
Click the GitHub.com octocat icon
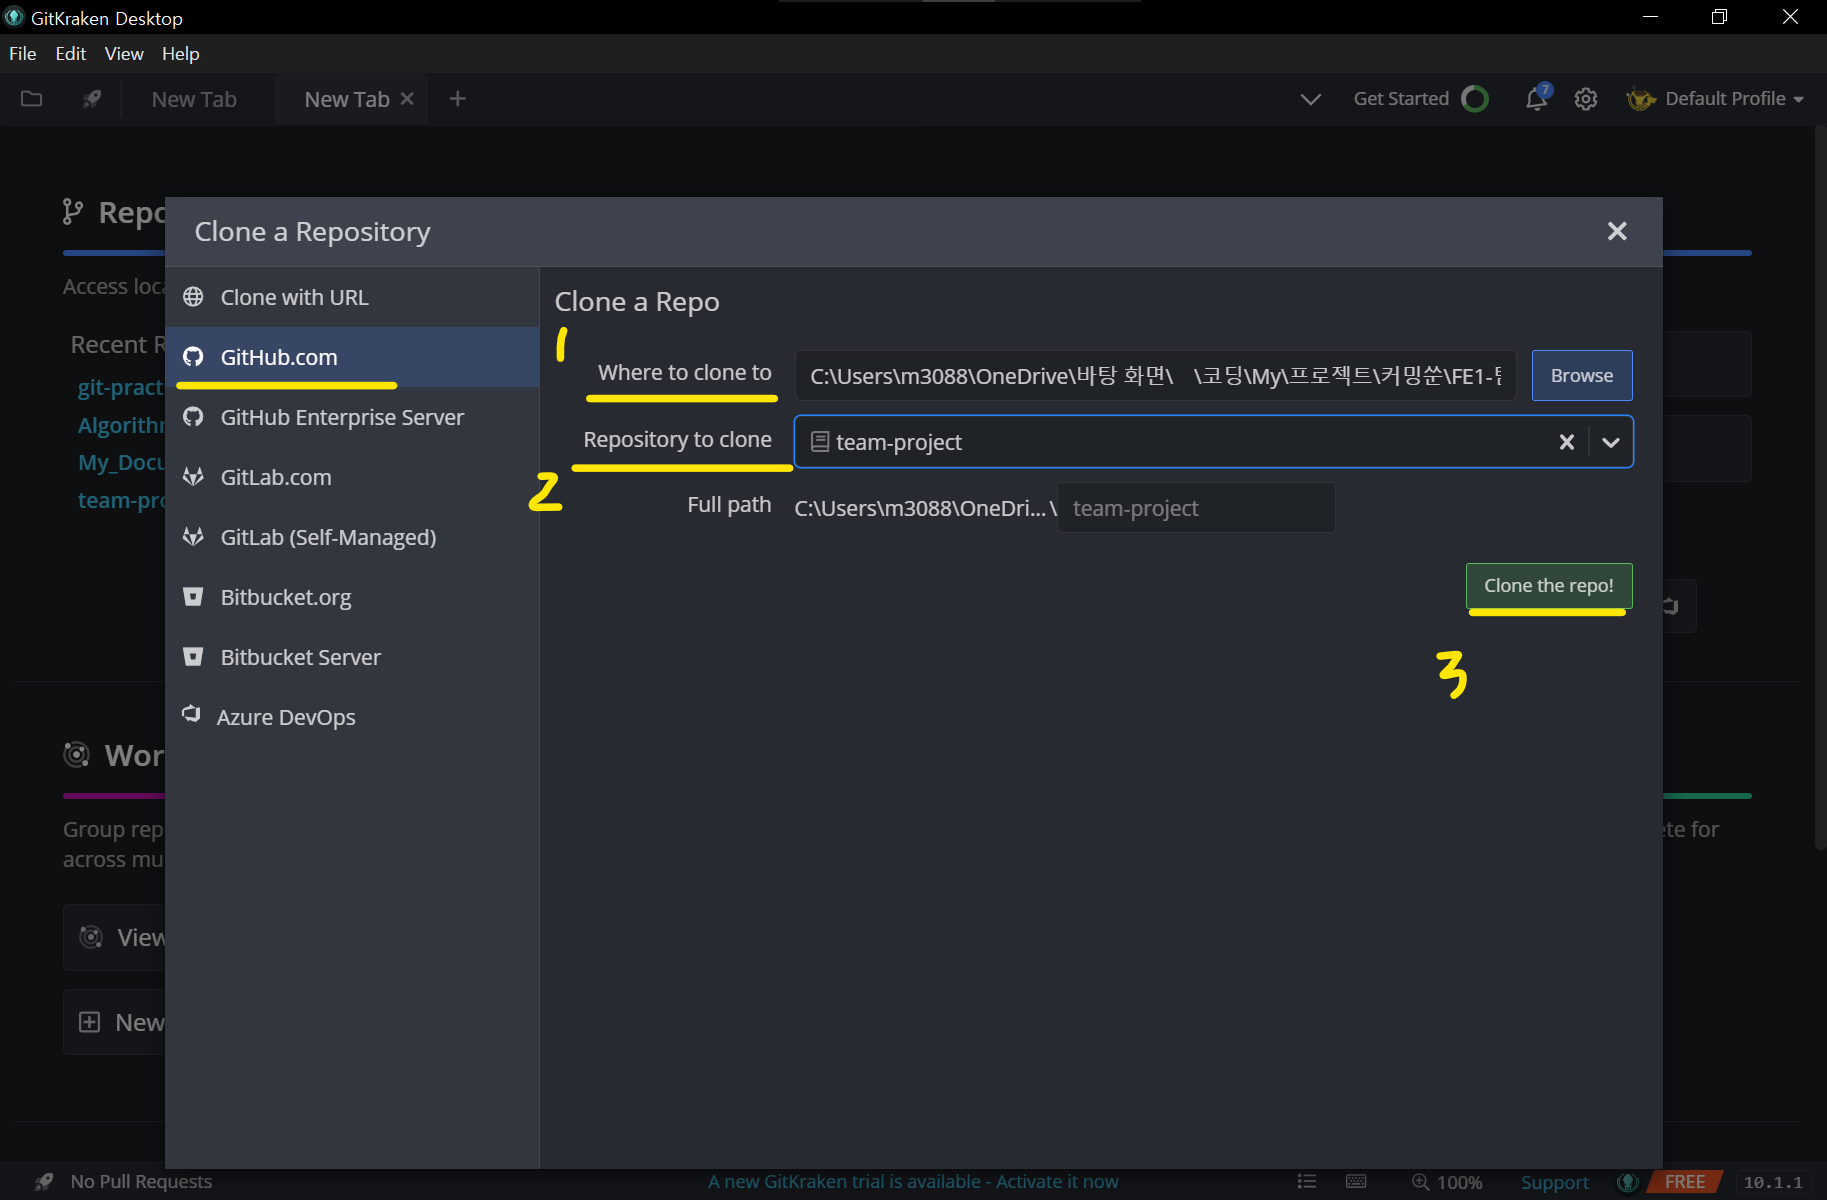(x=193, y=357)
